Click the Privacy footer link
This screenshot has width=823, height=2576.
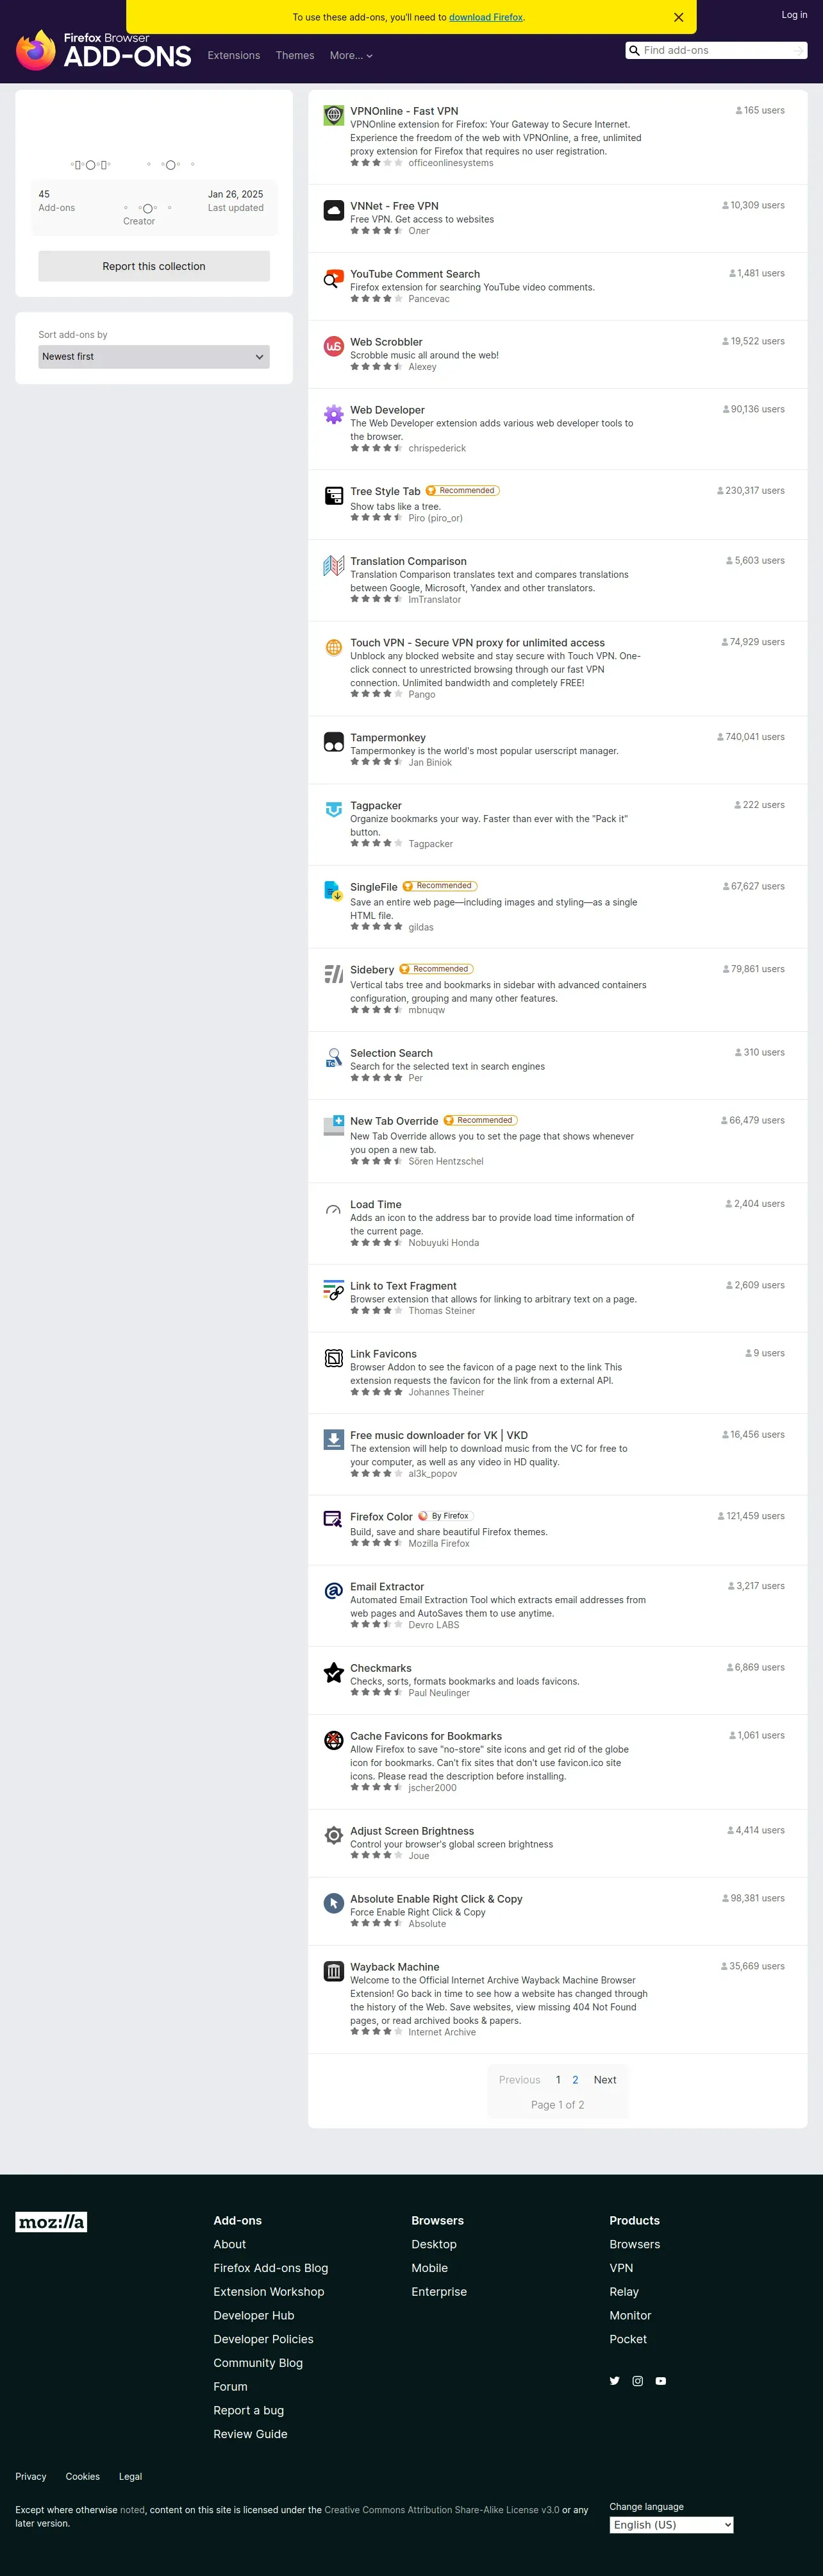coord(31,2477)
